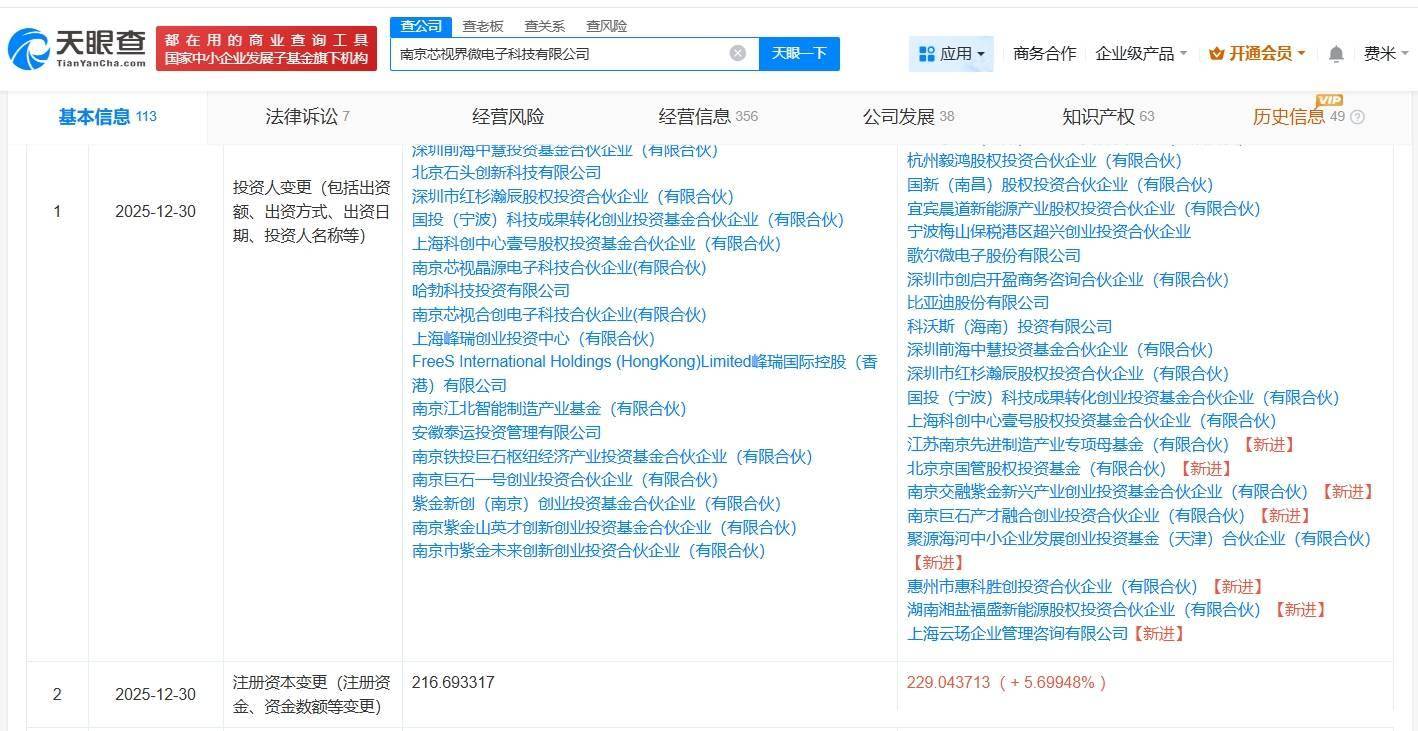
Task: Click the red 国家中小企业发展子基金 banner
Action: point(267,48)
